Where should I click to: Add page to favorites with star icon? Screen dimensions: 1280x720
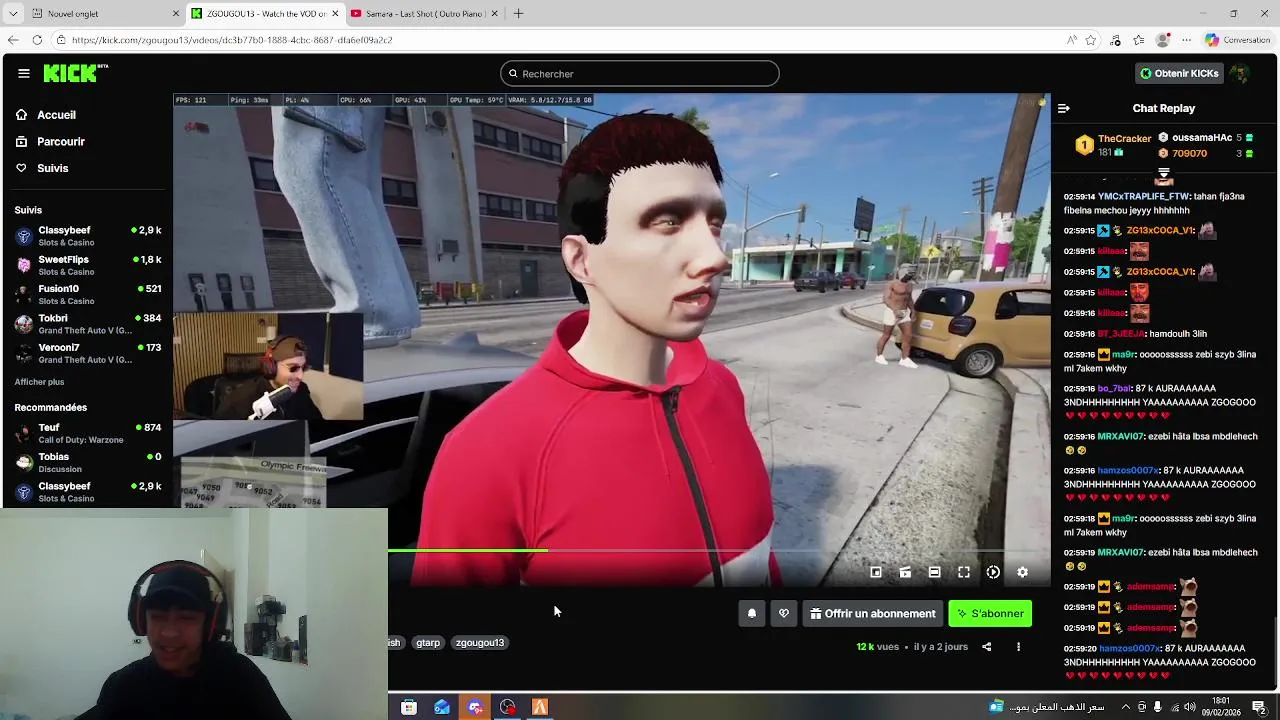pos(1091,40)
